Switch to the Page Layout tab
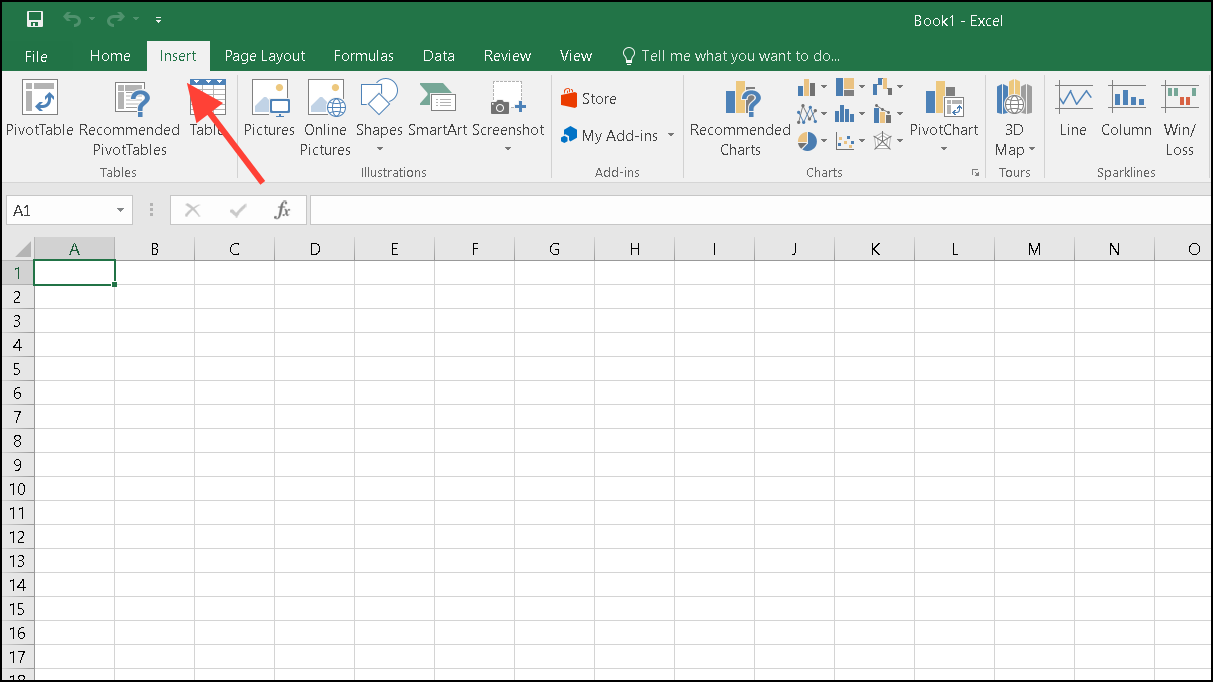 (x=264, y=55)
